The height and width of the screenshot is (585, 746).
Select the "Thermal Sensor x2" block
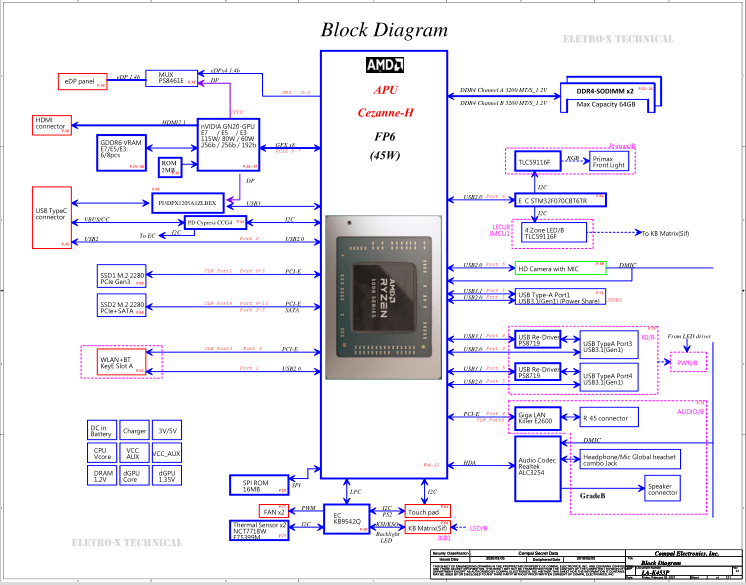click(x=259, y=530)
